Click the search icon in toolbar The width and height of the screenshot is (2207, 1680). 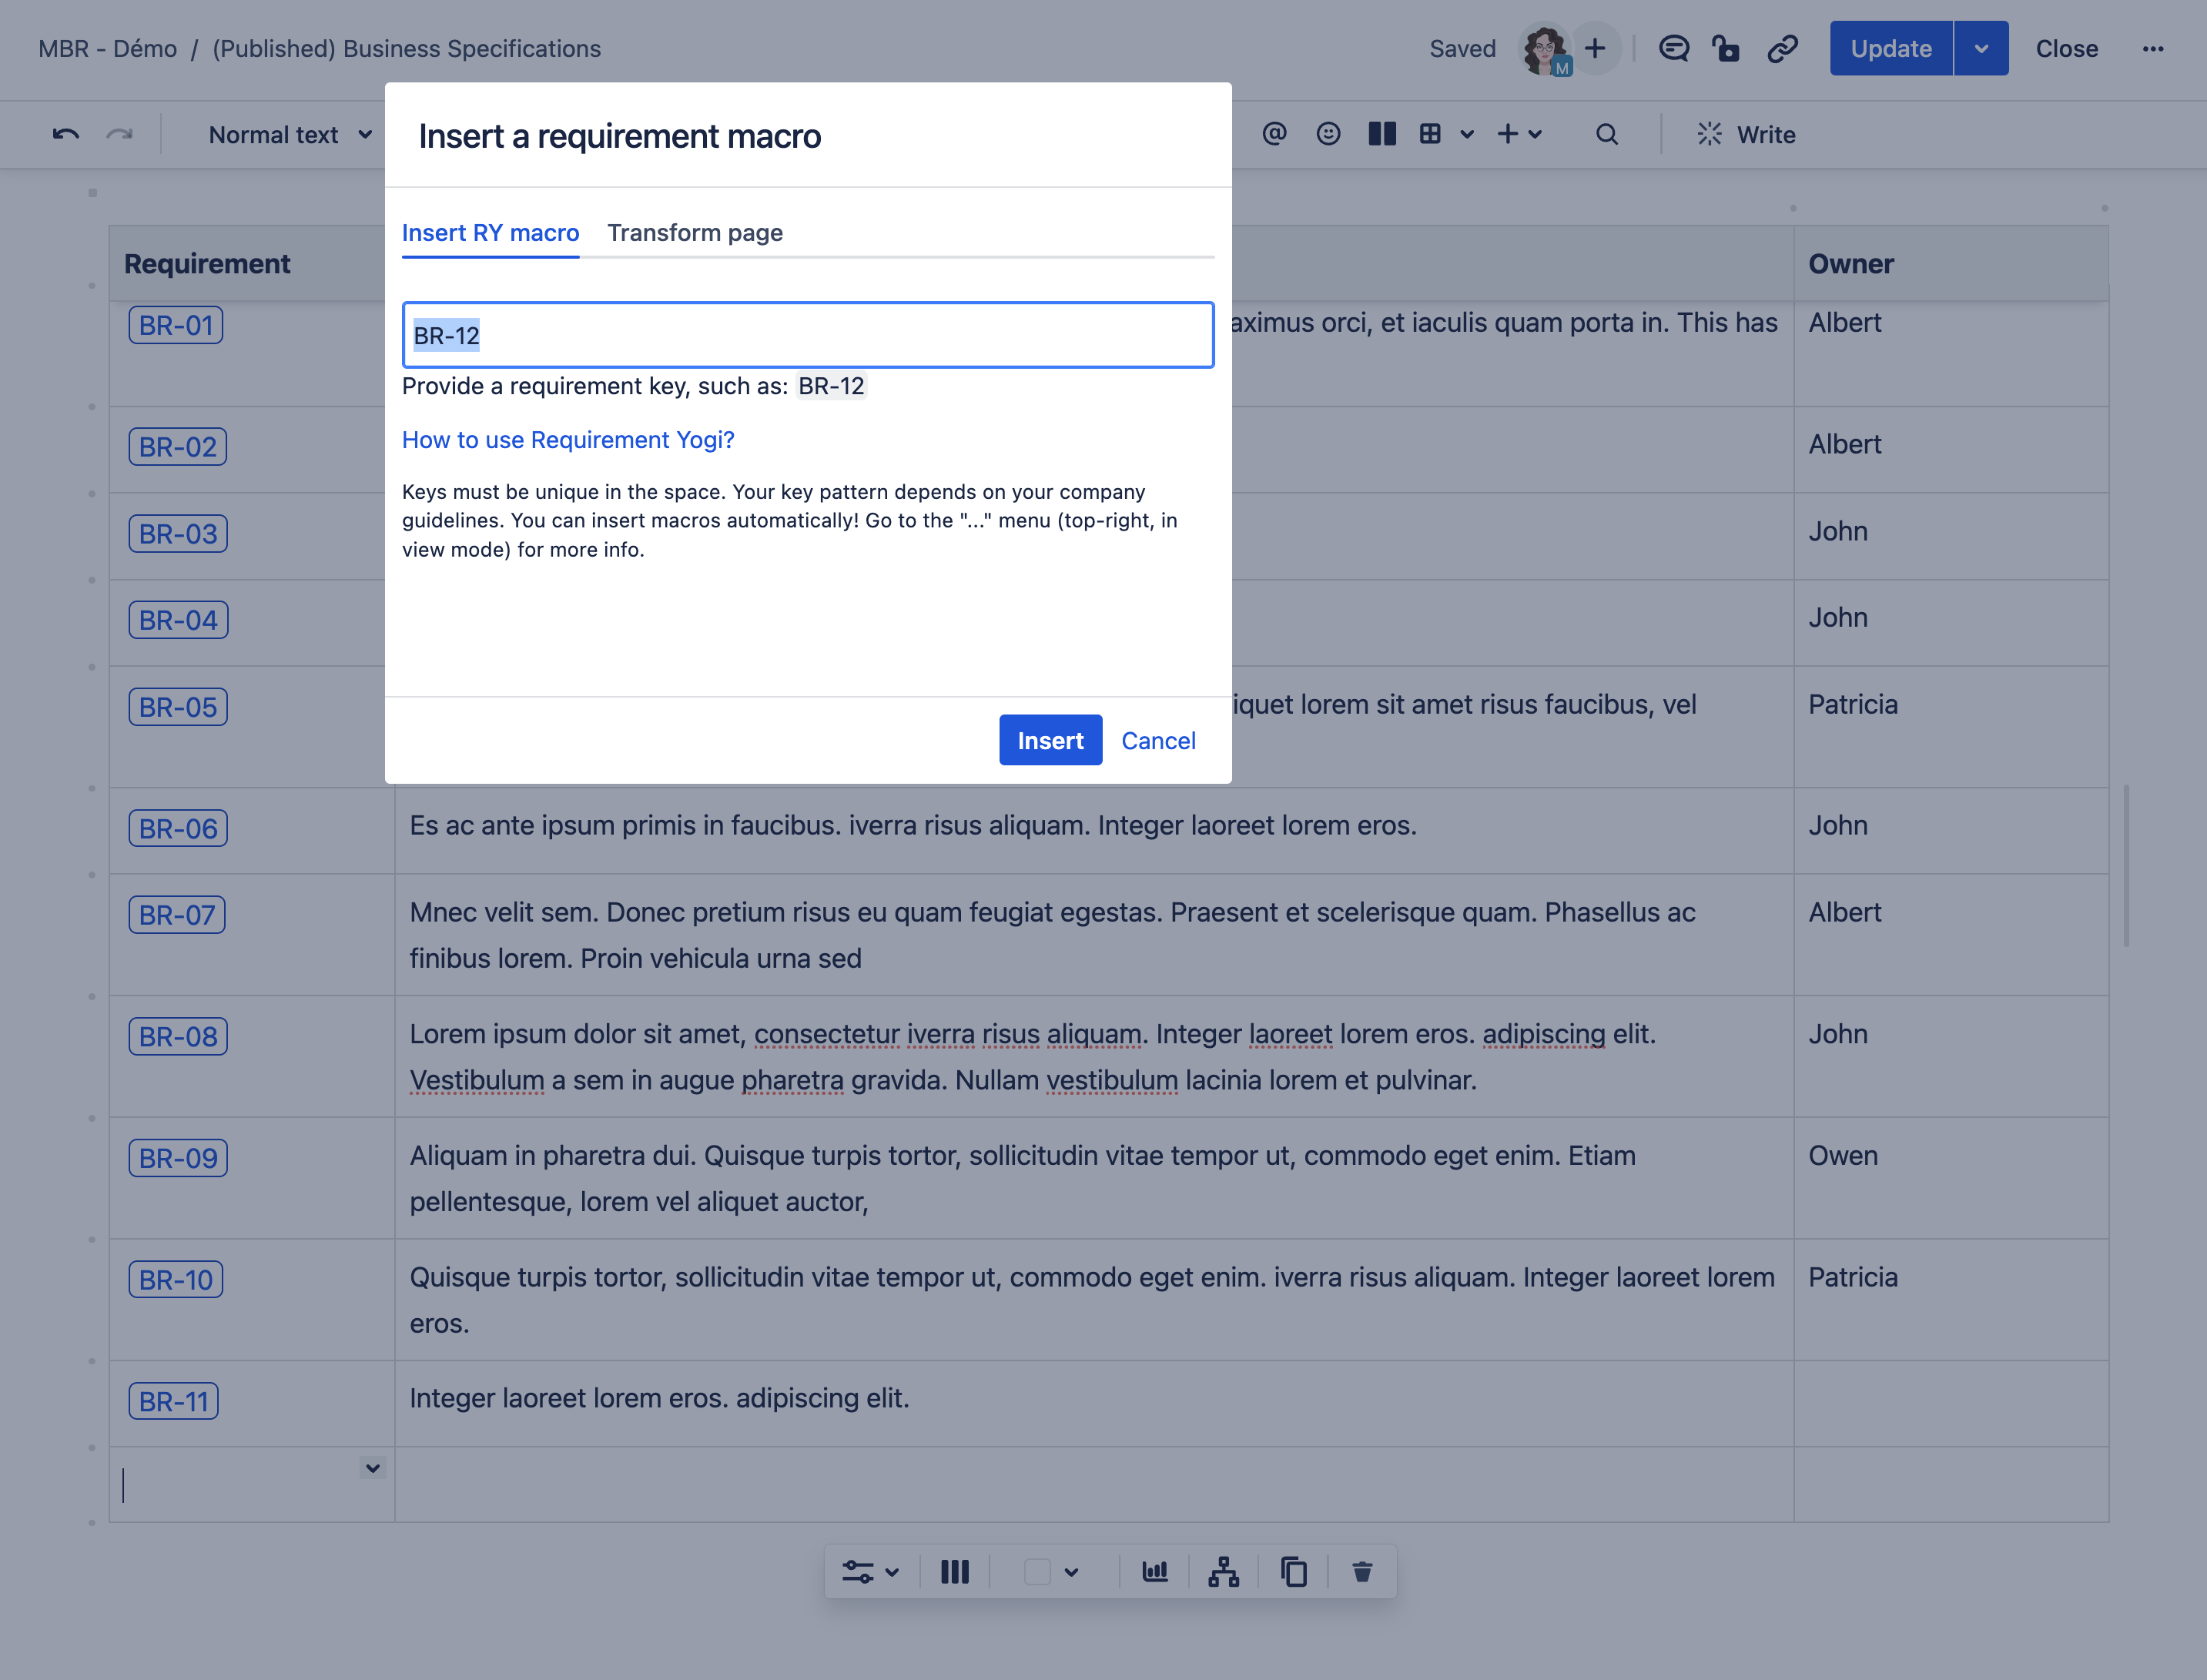click(x=1607, y=134)
